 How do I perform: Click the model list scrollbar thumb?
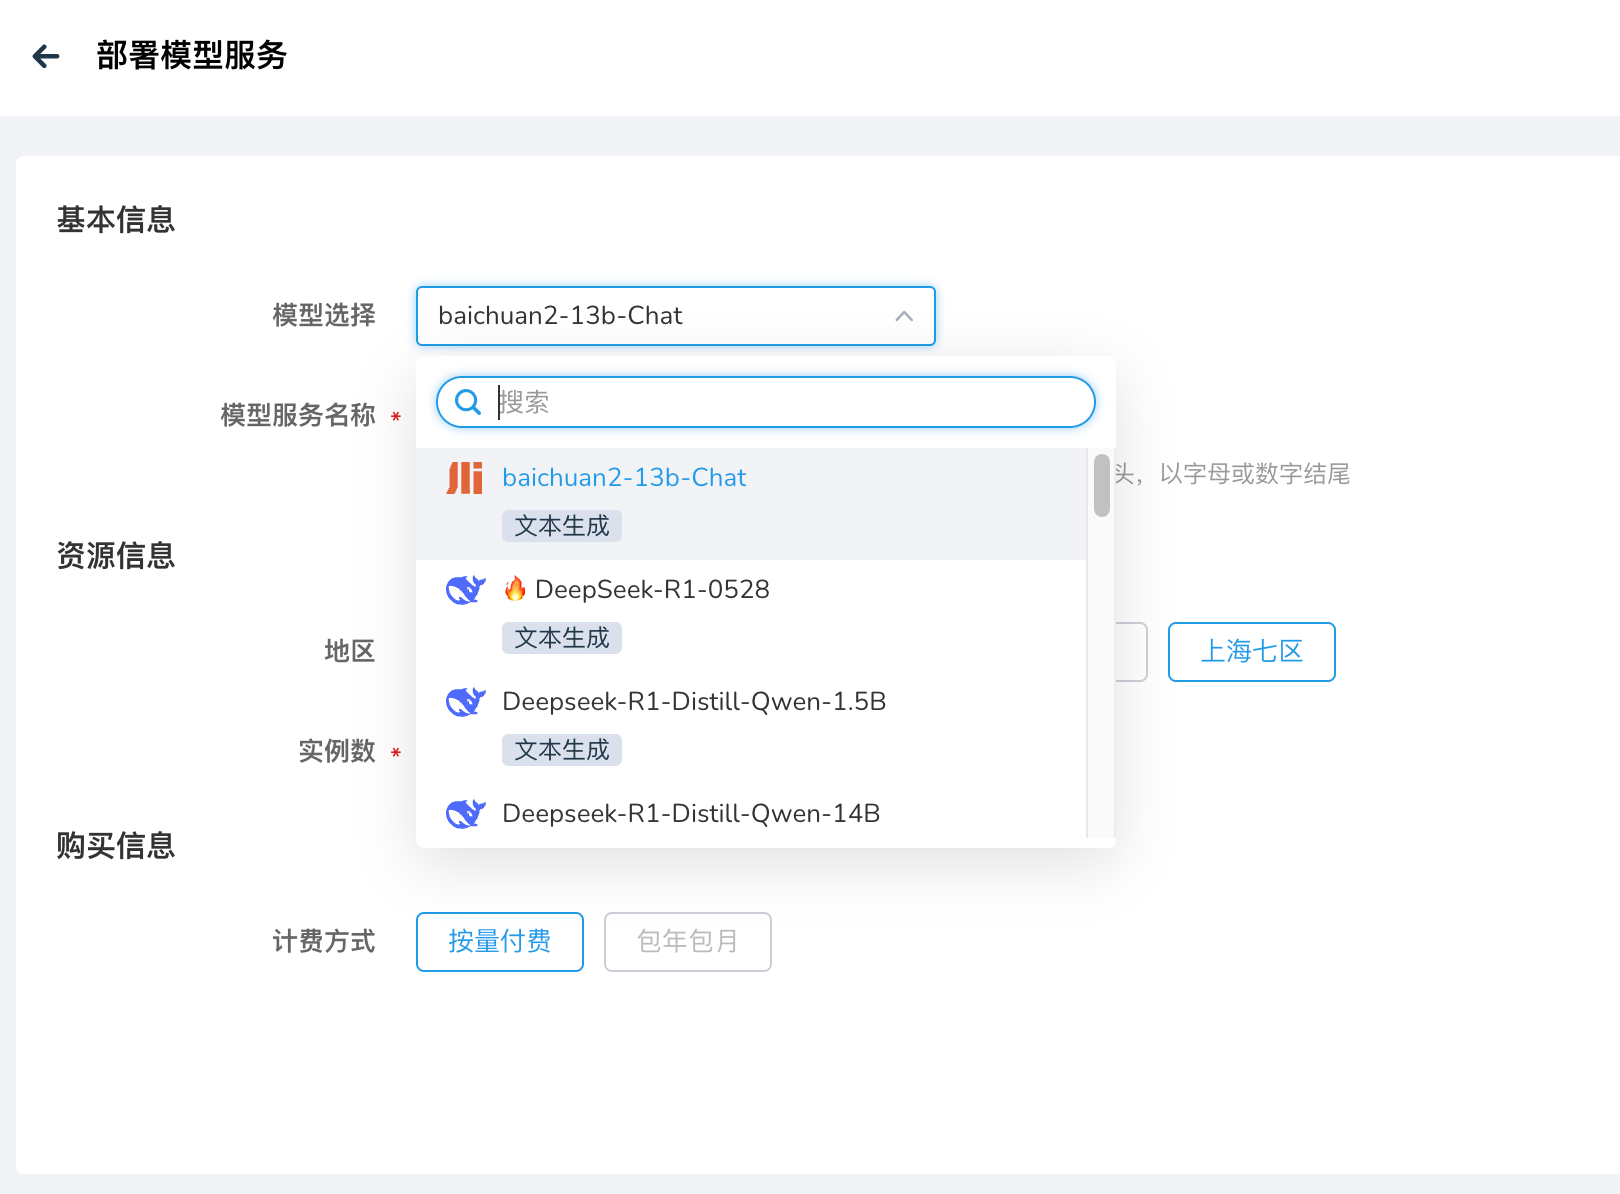1102,486
